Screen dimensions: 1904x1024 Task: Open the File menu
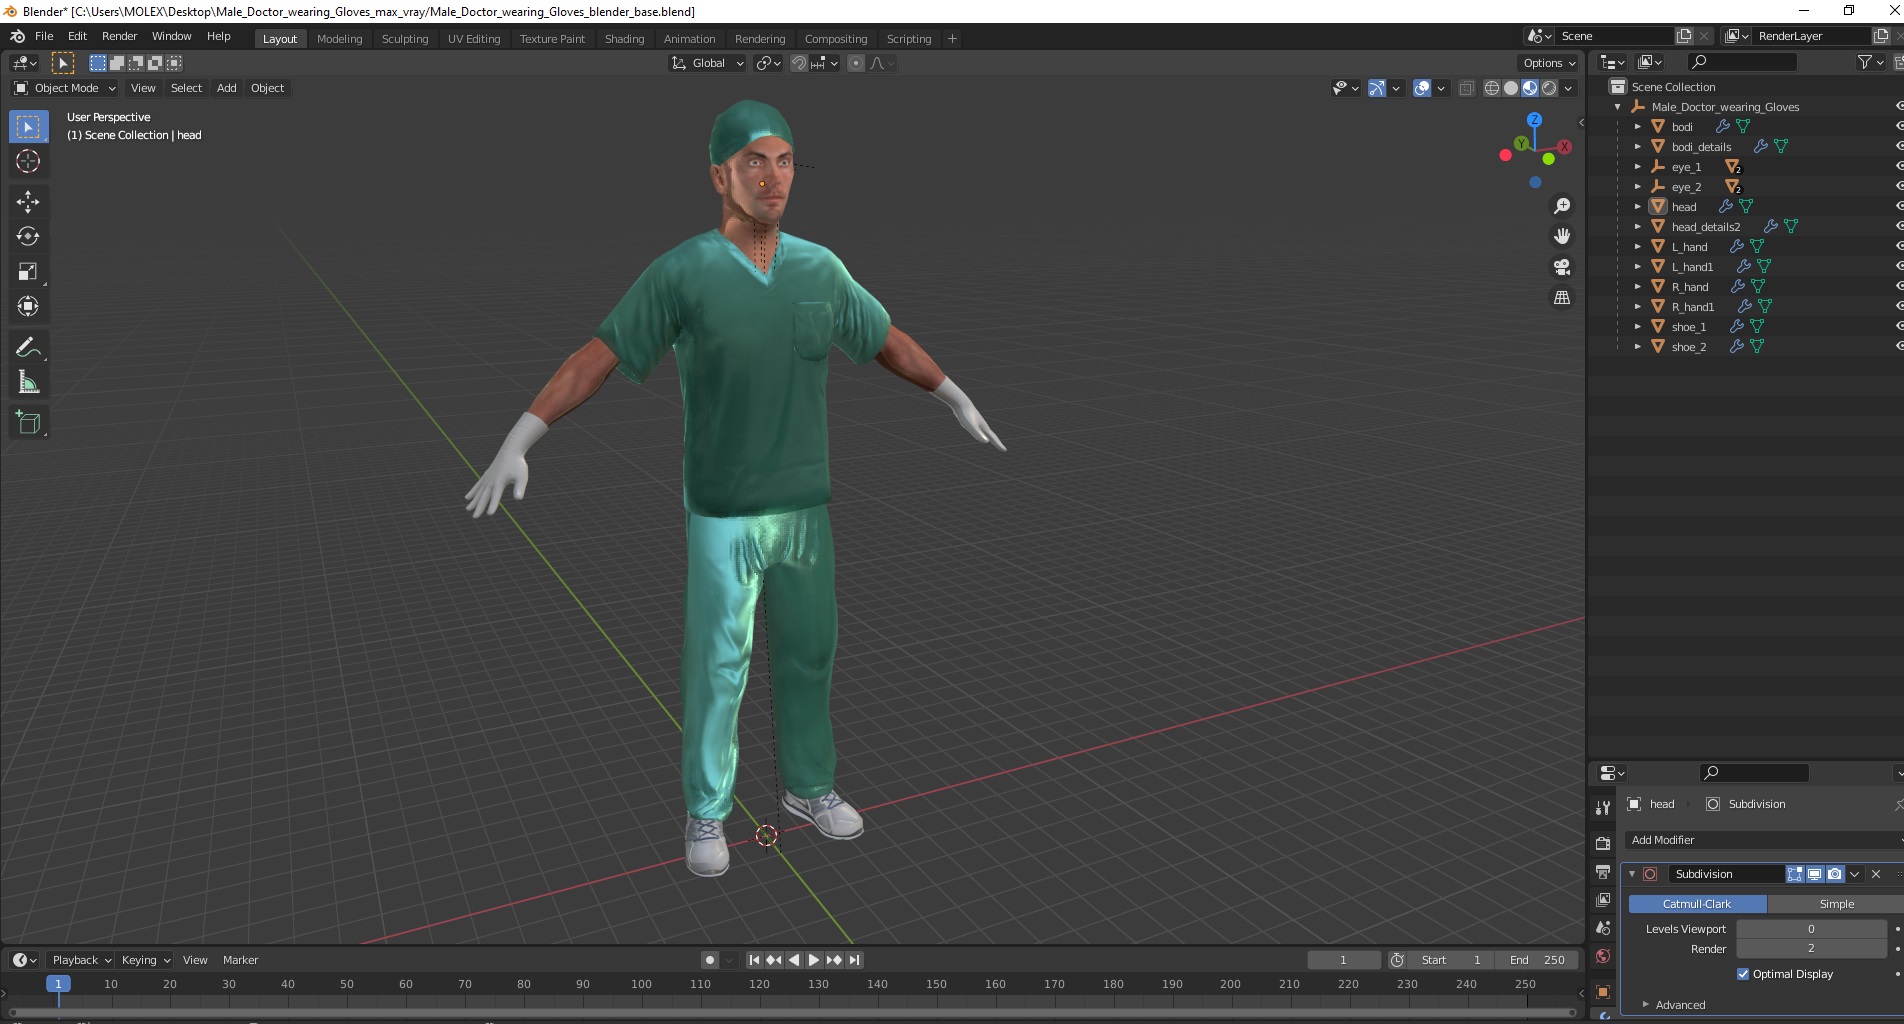pyautogui.click(x=44, y=36)
